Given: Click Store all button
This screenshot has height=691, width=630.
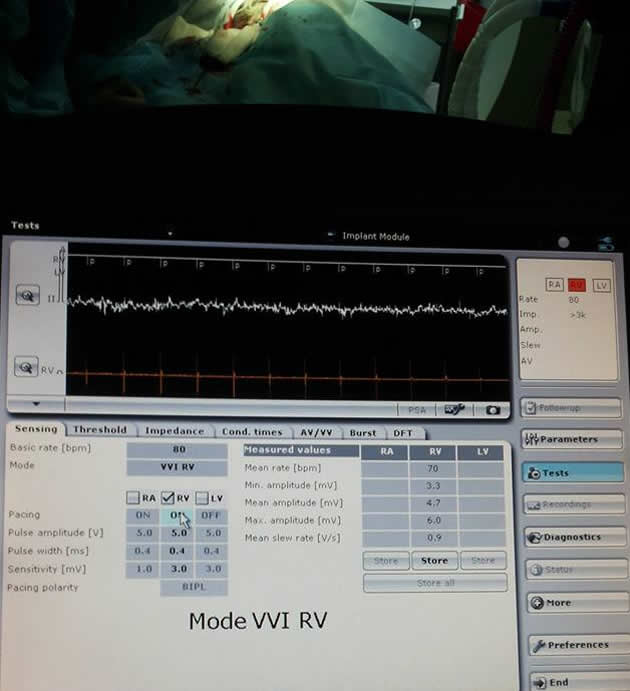Looking at the screenshot, I should (x=435, y=583).
